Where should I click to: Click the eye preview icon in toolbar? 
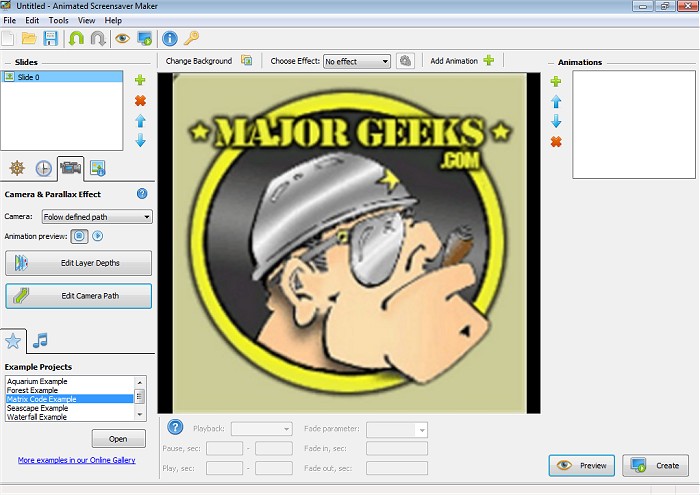(123, 39)
